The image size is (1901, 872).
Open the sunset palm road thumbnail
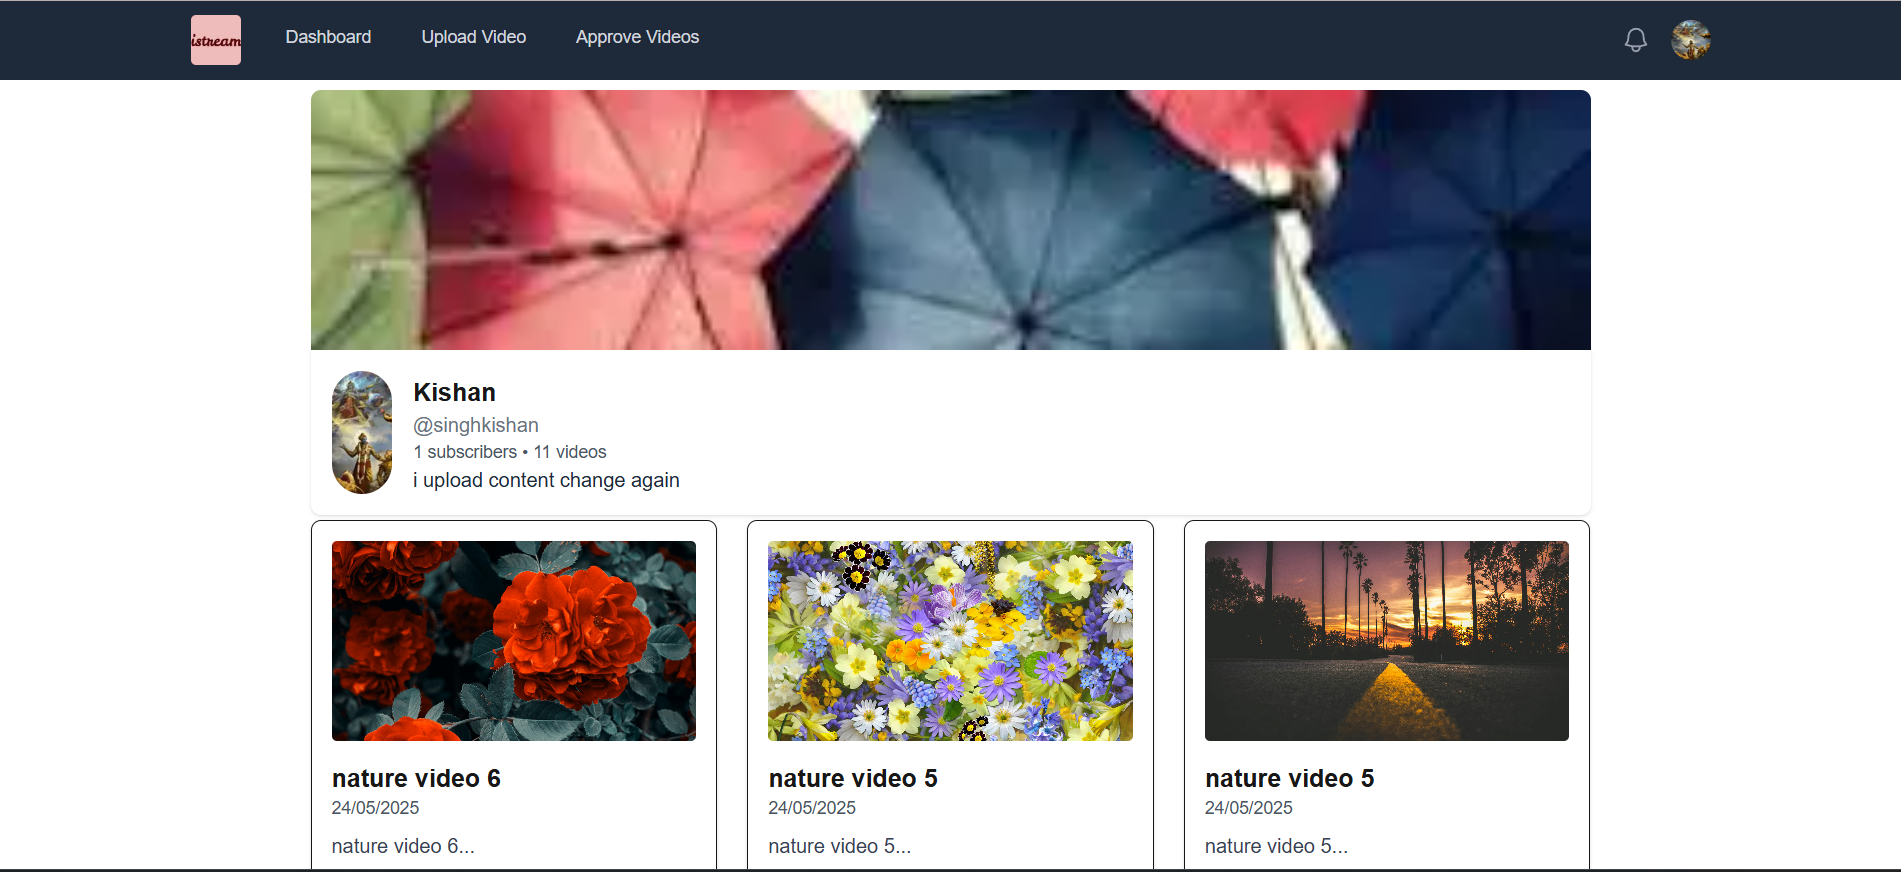[1386, 640]
